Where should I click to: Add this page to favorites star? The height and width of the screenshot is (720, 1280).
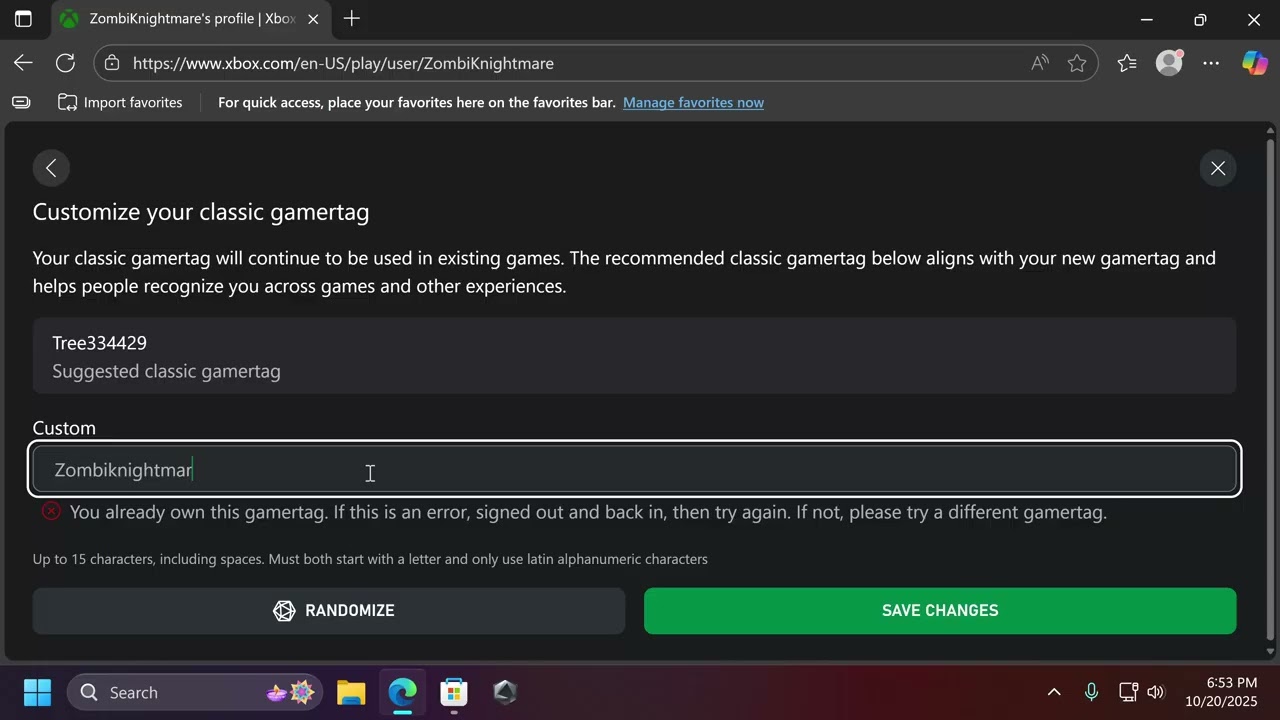point(1077,63)
